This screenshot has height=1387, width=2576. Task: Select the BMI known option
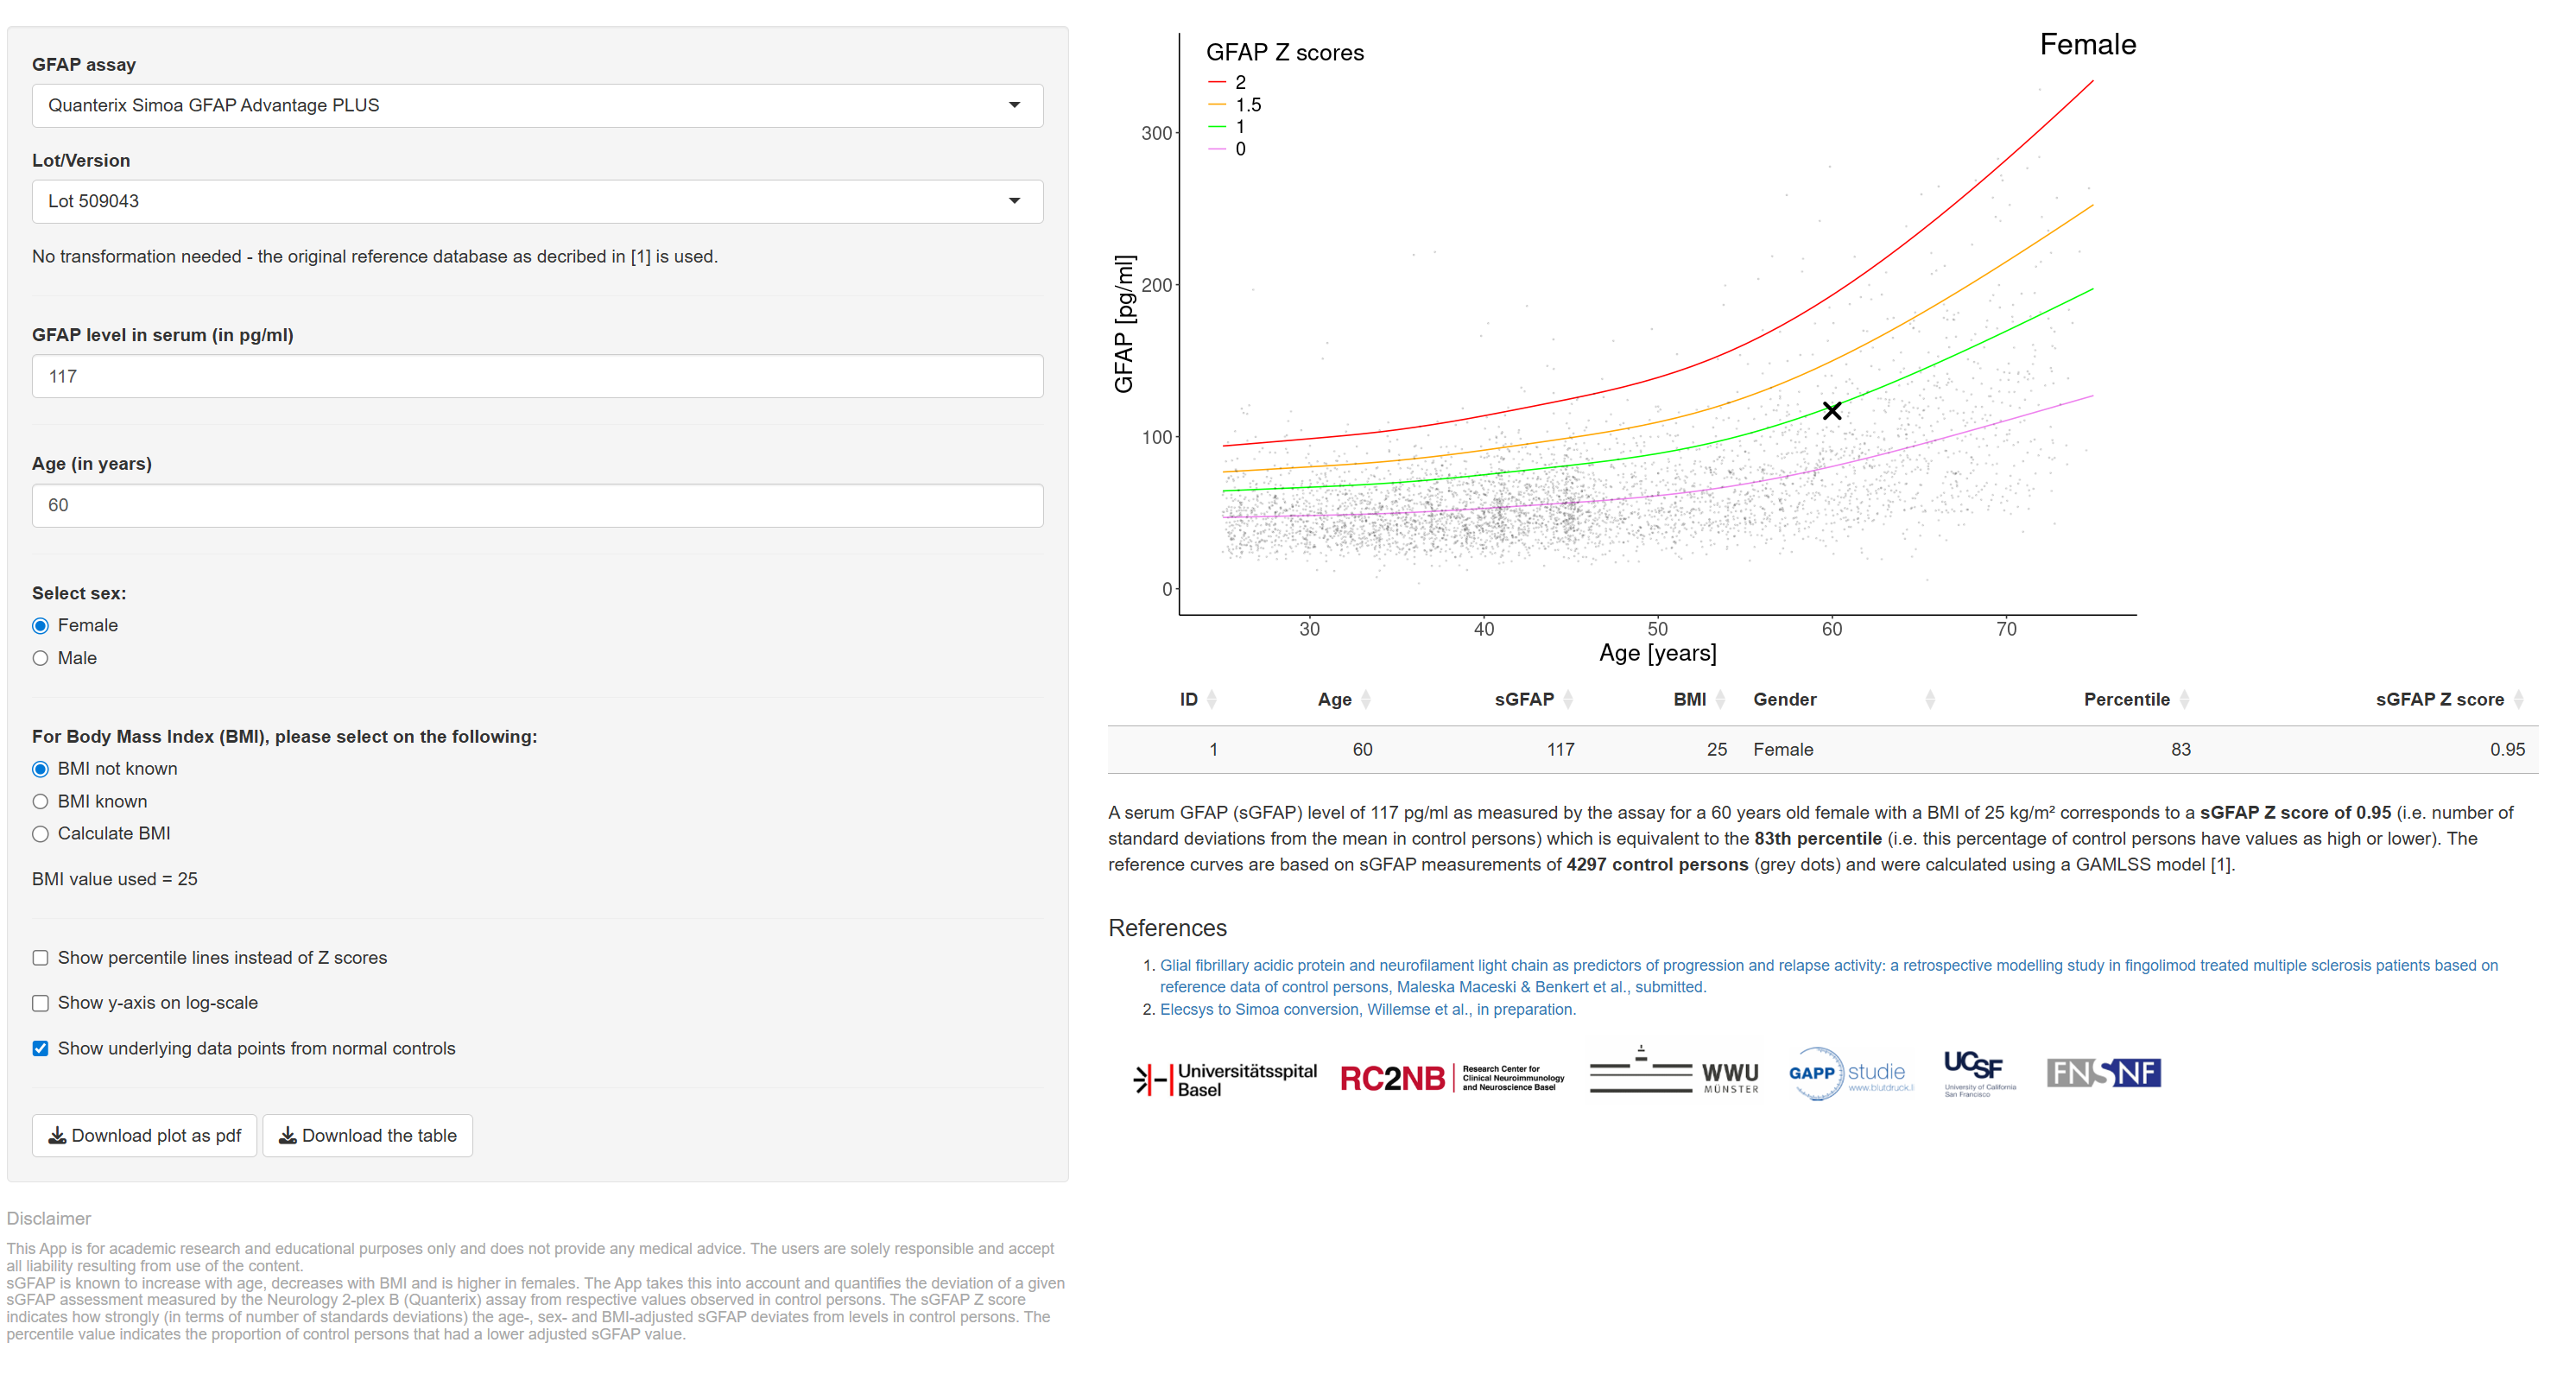41,801
